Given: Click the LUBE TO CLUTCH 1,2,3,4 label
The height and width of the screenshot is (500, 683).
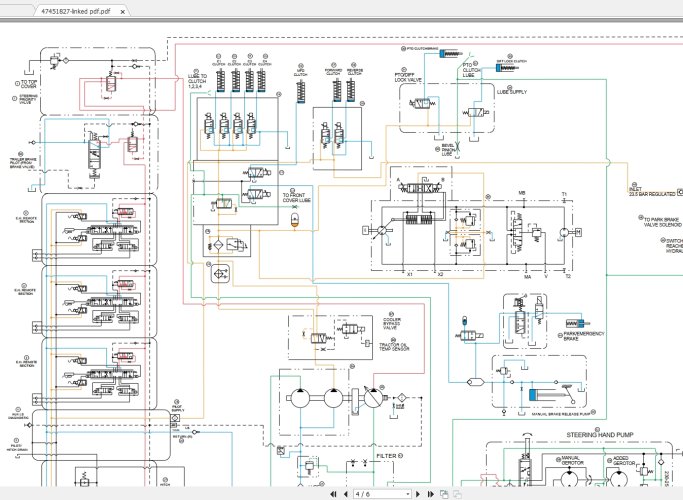Looking at the screenshot, I should [x=199, y=81].
